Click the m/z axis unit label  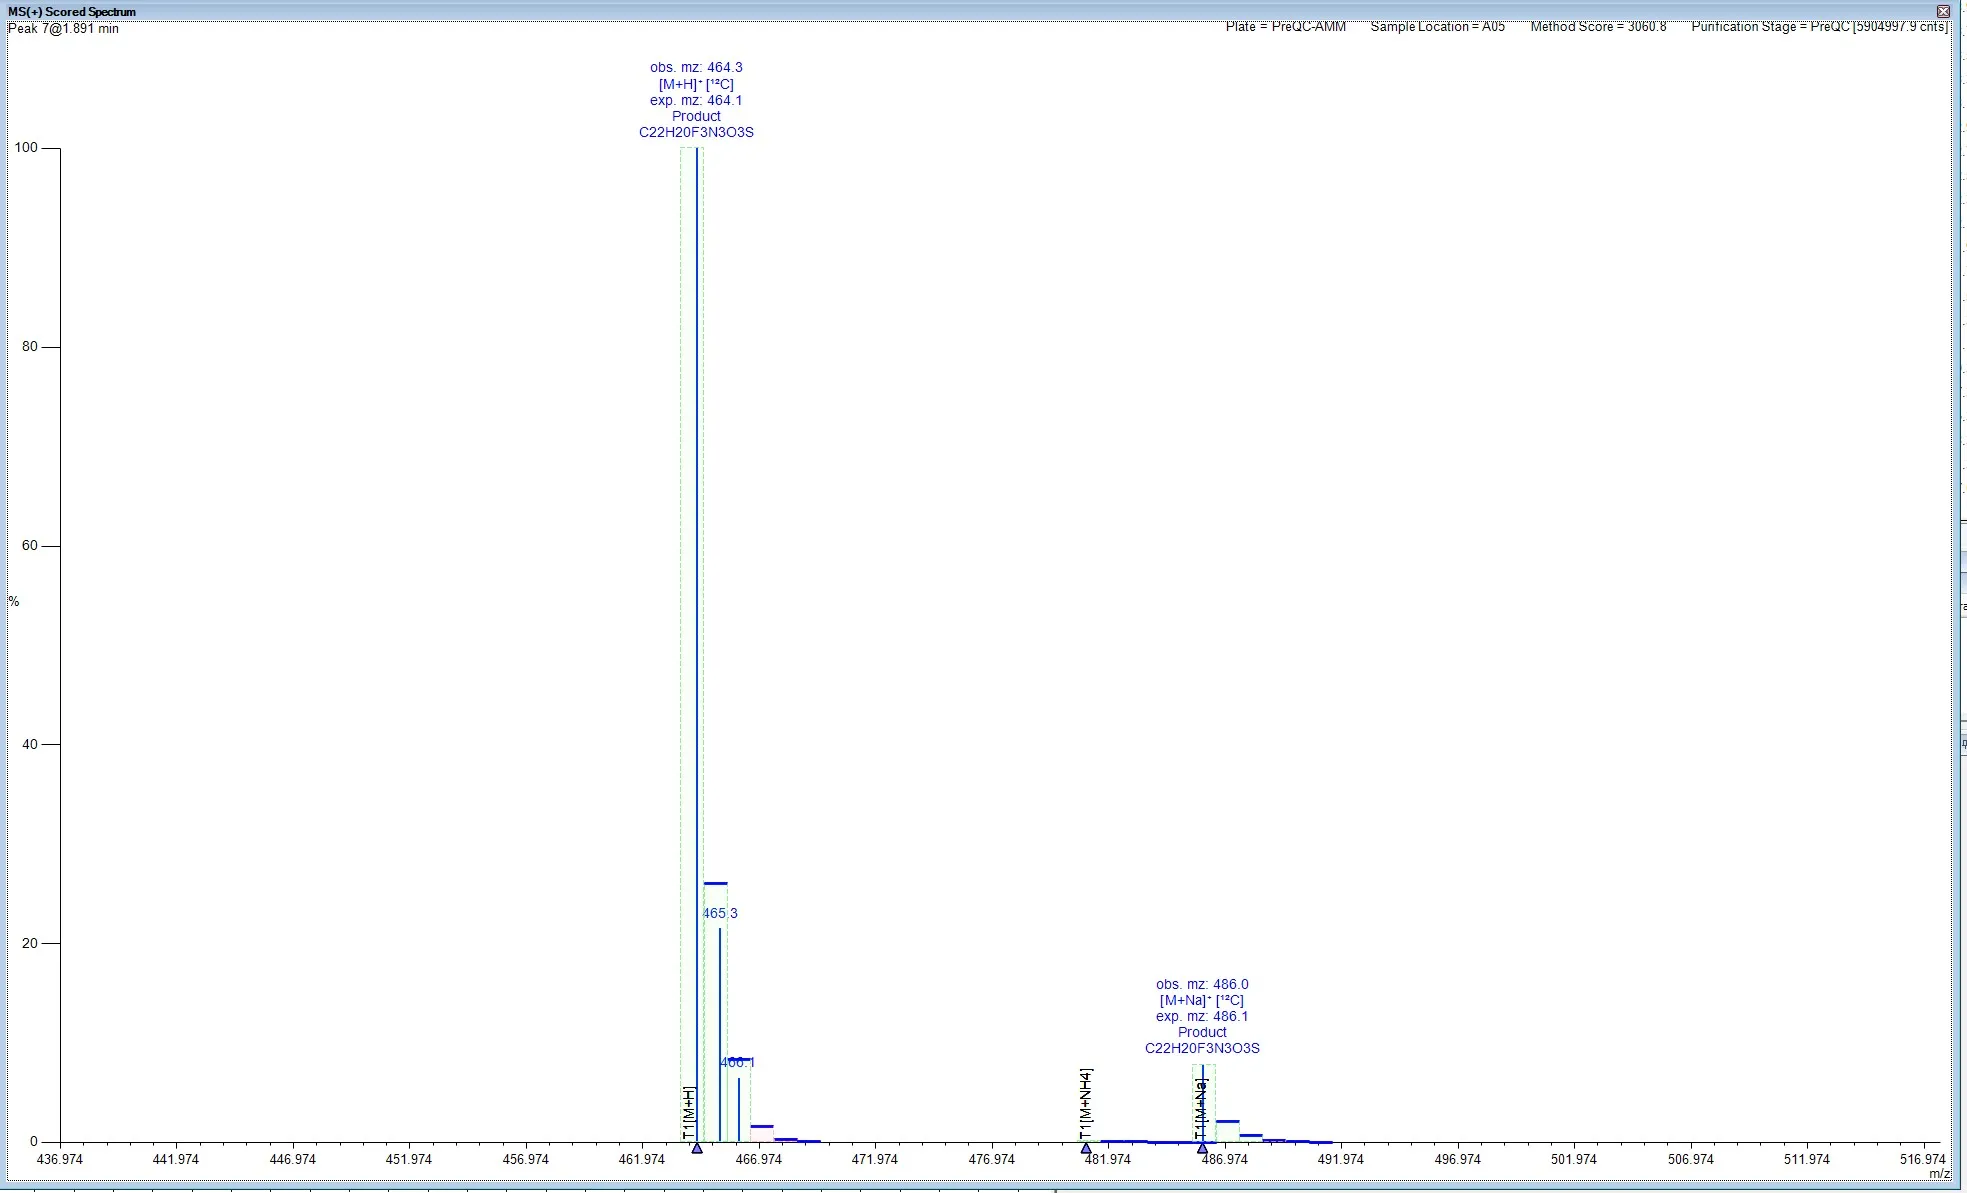coord(1939,1174)
